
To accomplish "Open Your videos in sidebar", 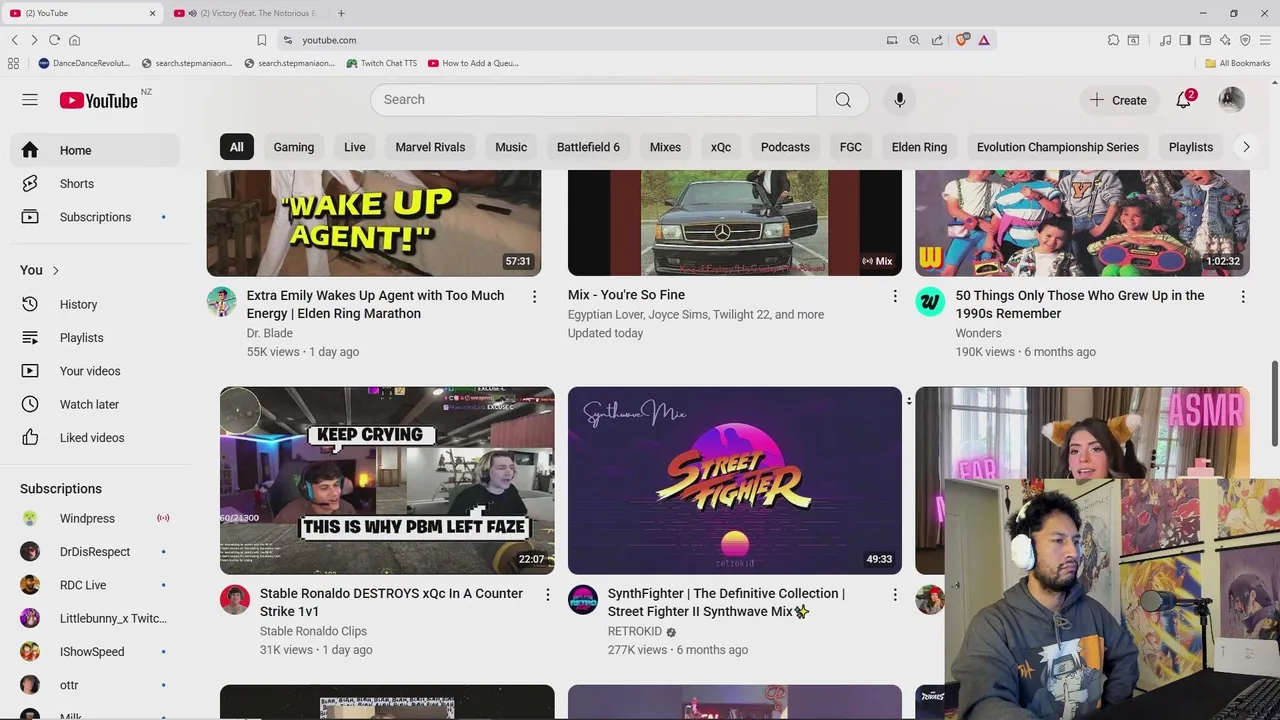I will coord(95,371).
